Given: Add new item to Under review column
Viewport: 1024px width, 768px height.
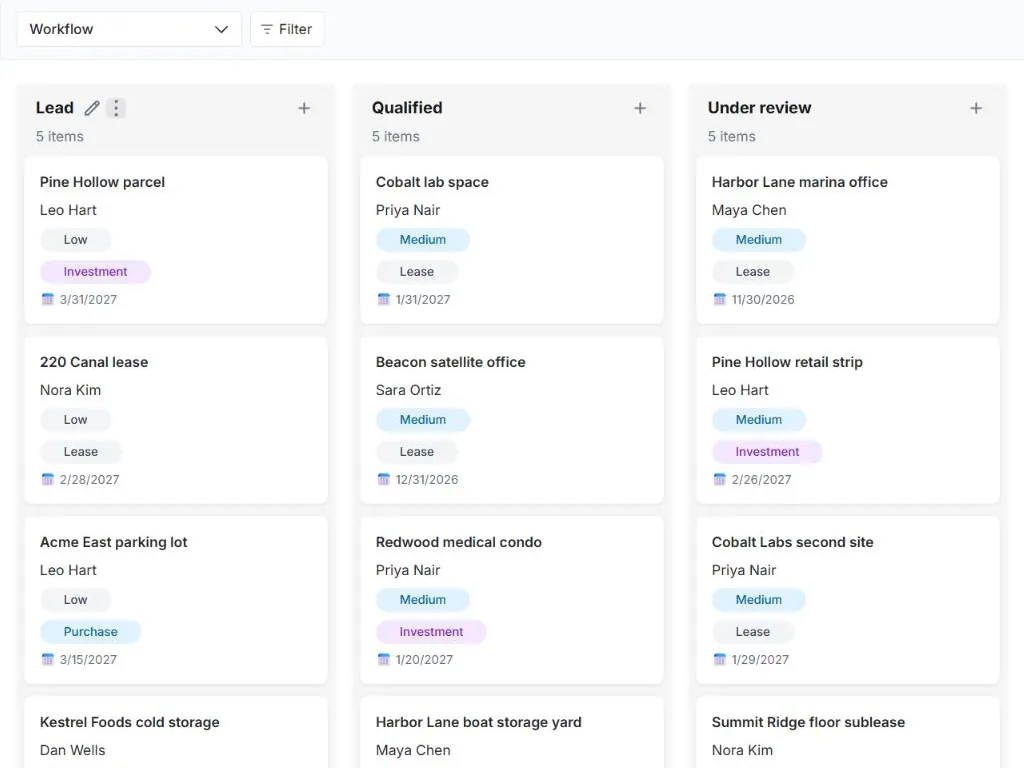Looking at the screenshot, I should pyautogui.click(x=976, y=108).
